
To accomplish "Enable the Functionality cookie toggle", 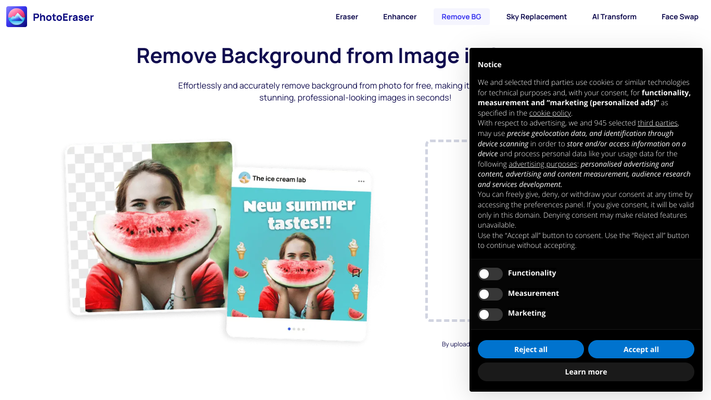I will pos(489,274).
